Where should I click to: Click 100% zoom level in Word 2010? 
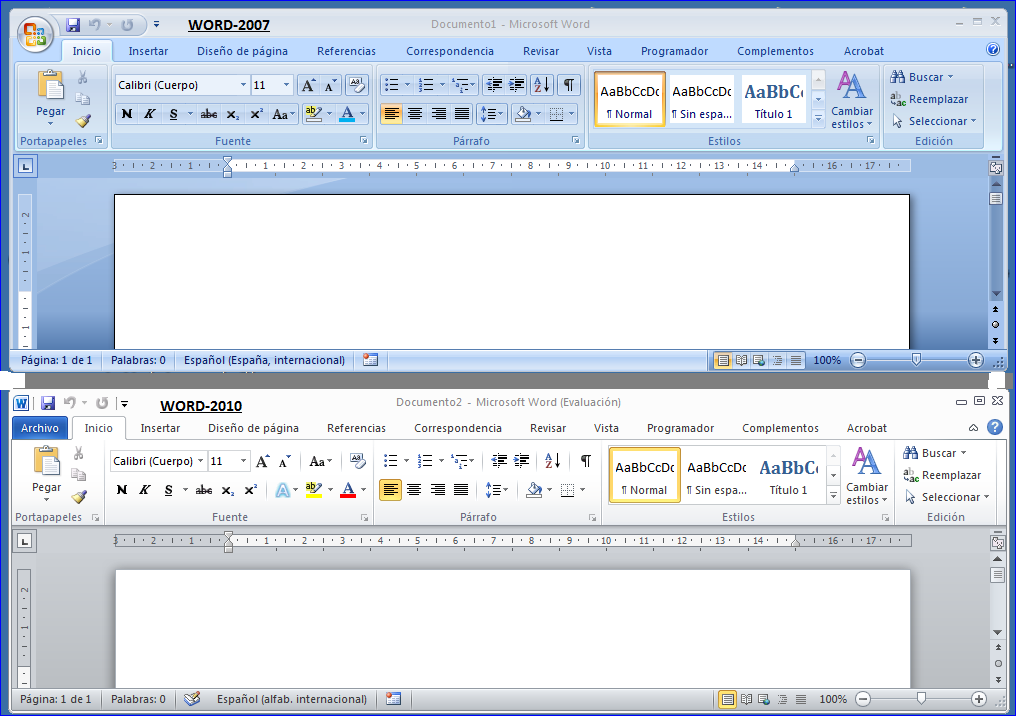coord(833,699)
